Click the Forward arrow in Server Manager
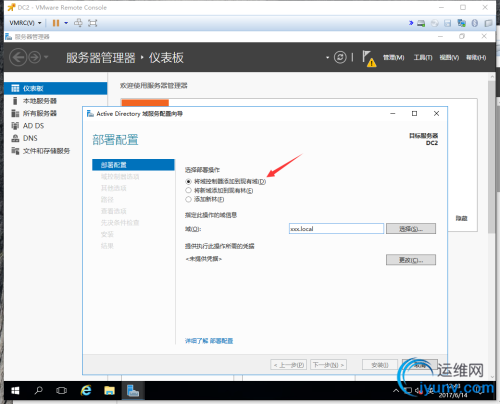The image size is (500, 404). point(35,57)
